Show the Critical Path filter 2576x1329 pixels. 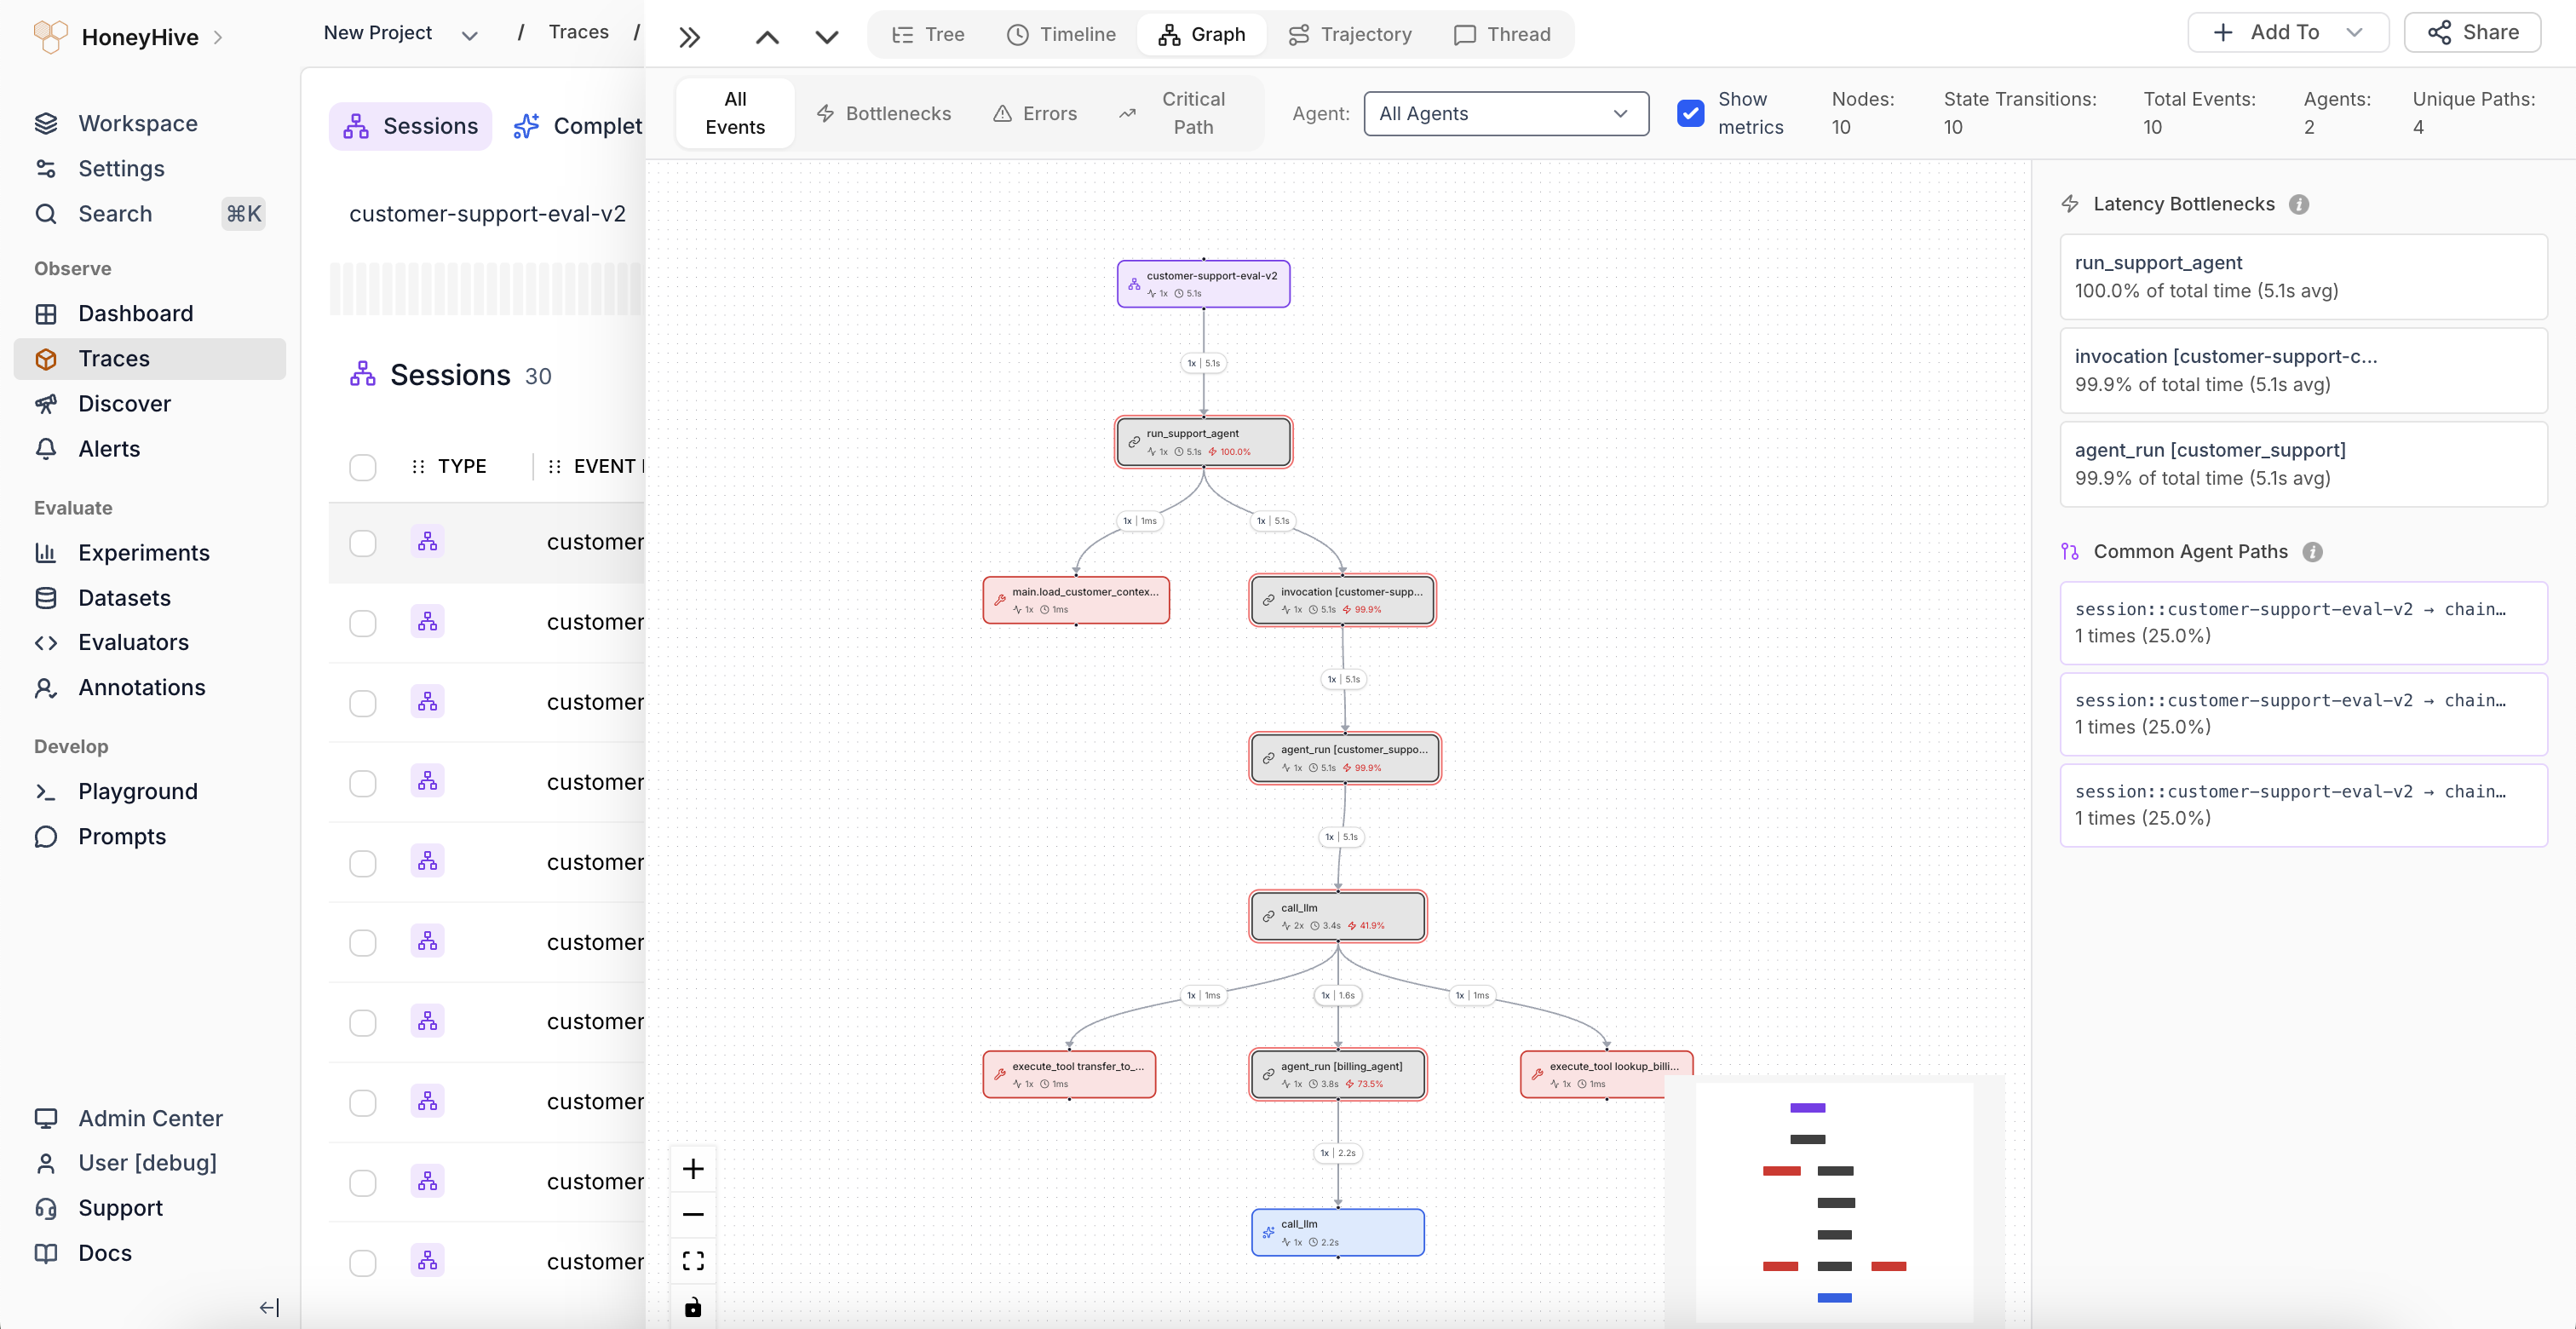coord(1178,113)
